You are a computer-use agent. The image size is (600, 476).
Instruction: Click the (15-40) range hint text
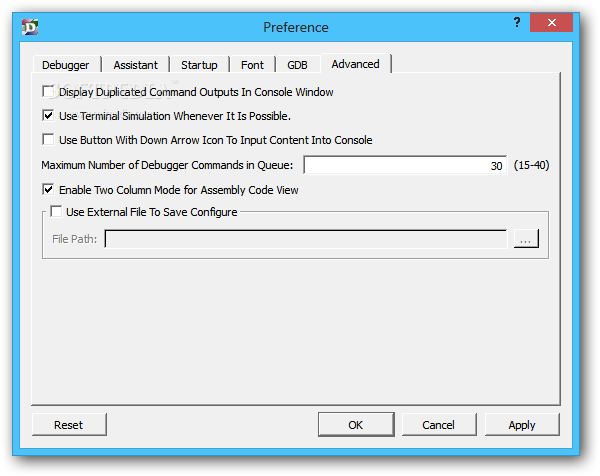click(x=532, y=165)
